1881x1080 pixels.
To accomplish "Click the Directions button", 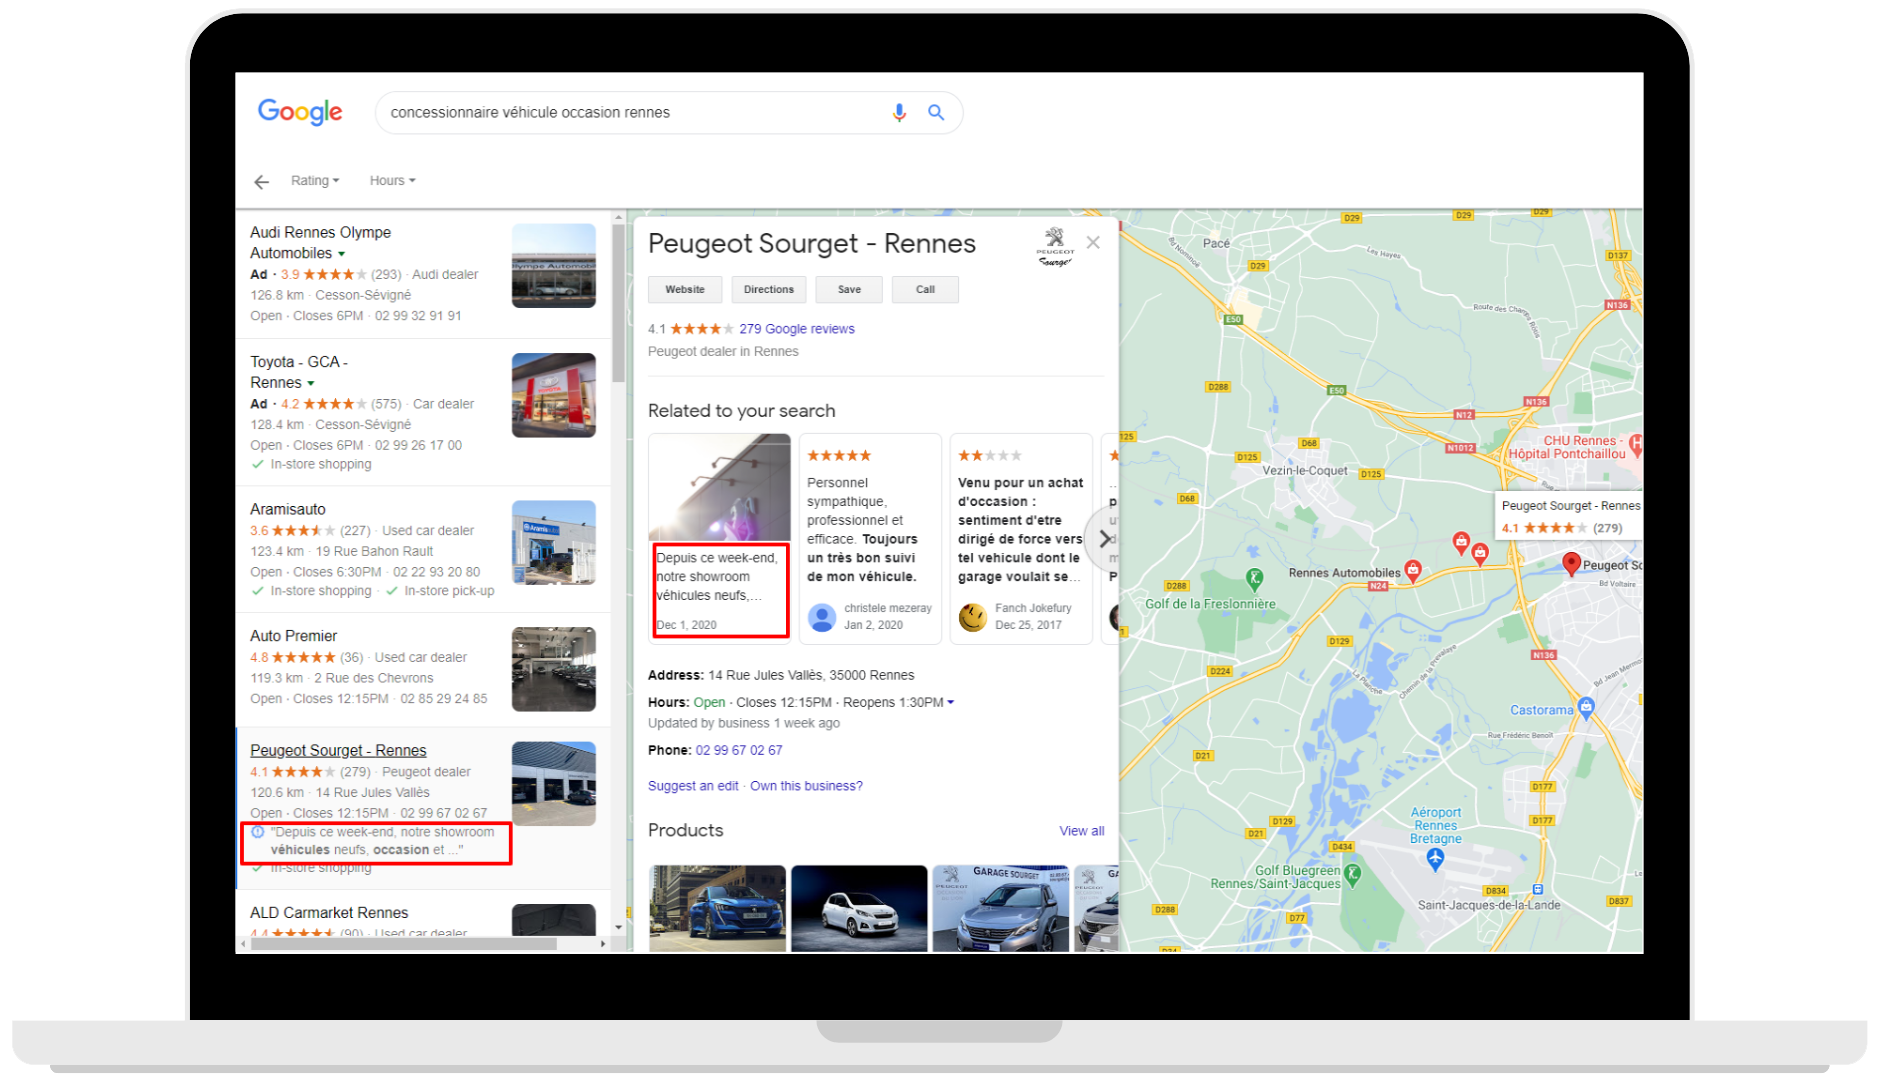I will pos(768,289).
